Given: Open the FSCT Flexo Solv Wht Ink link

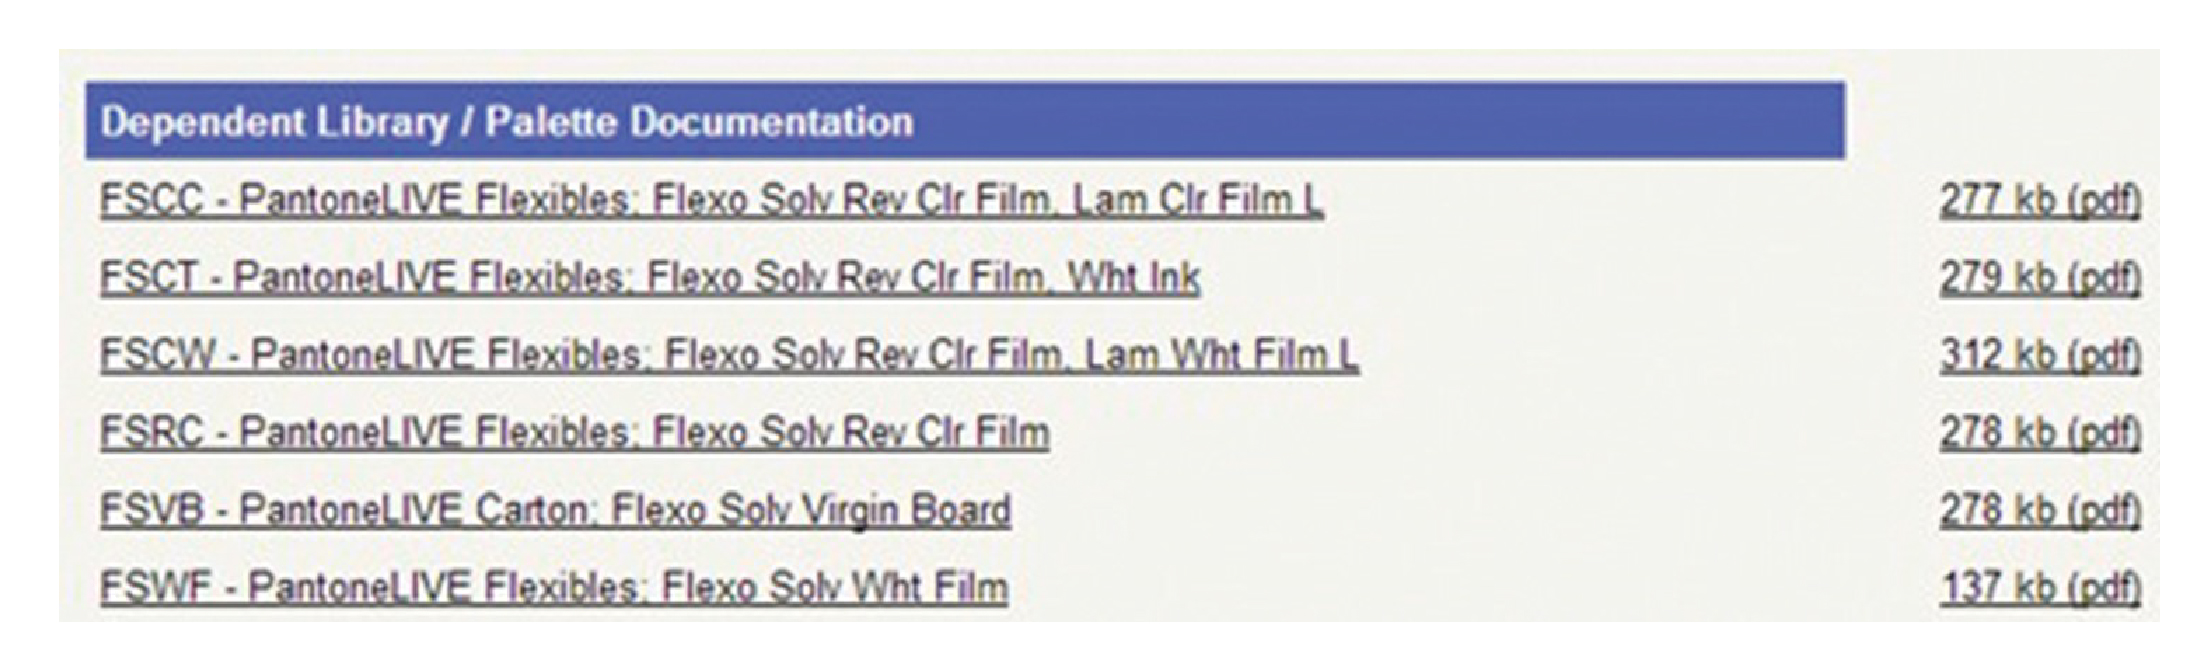Looking at the screenshot, I should pyautogui.click(x=650, y=277).
